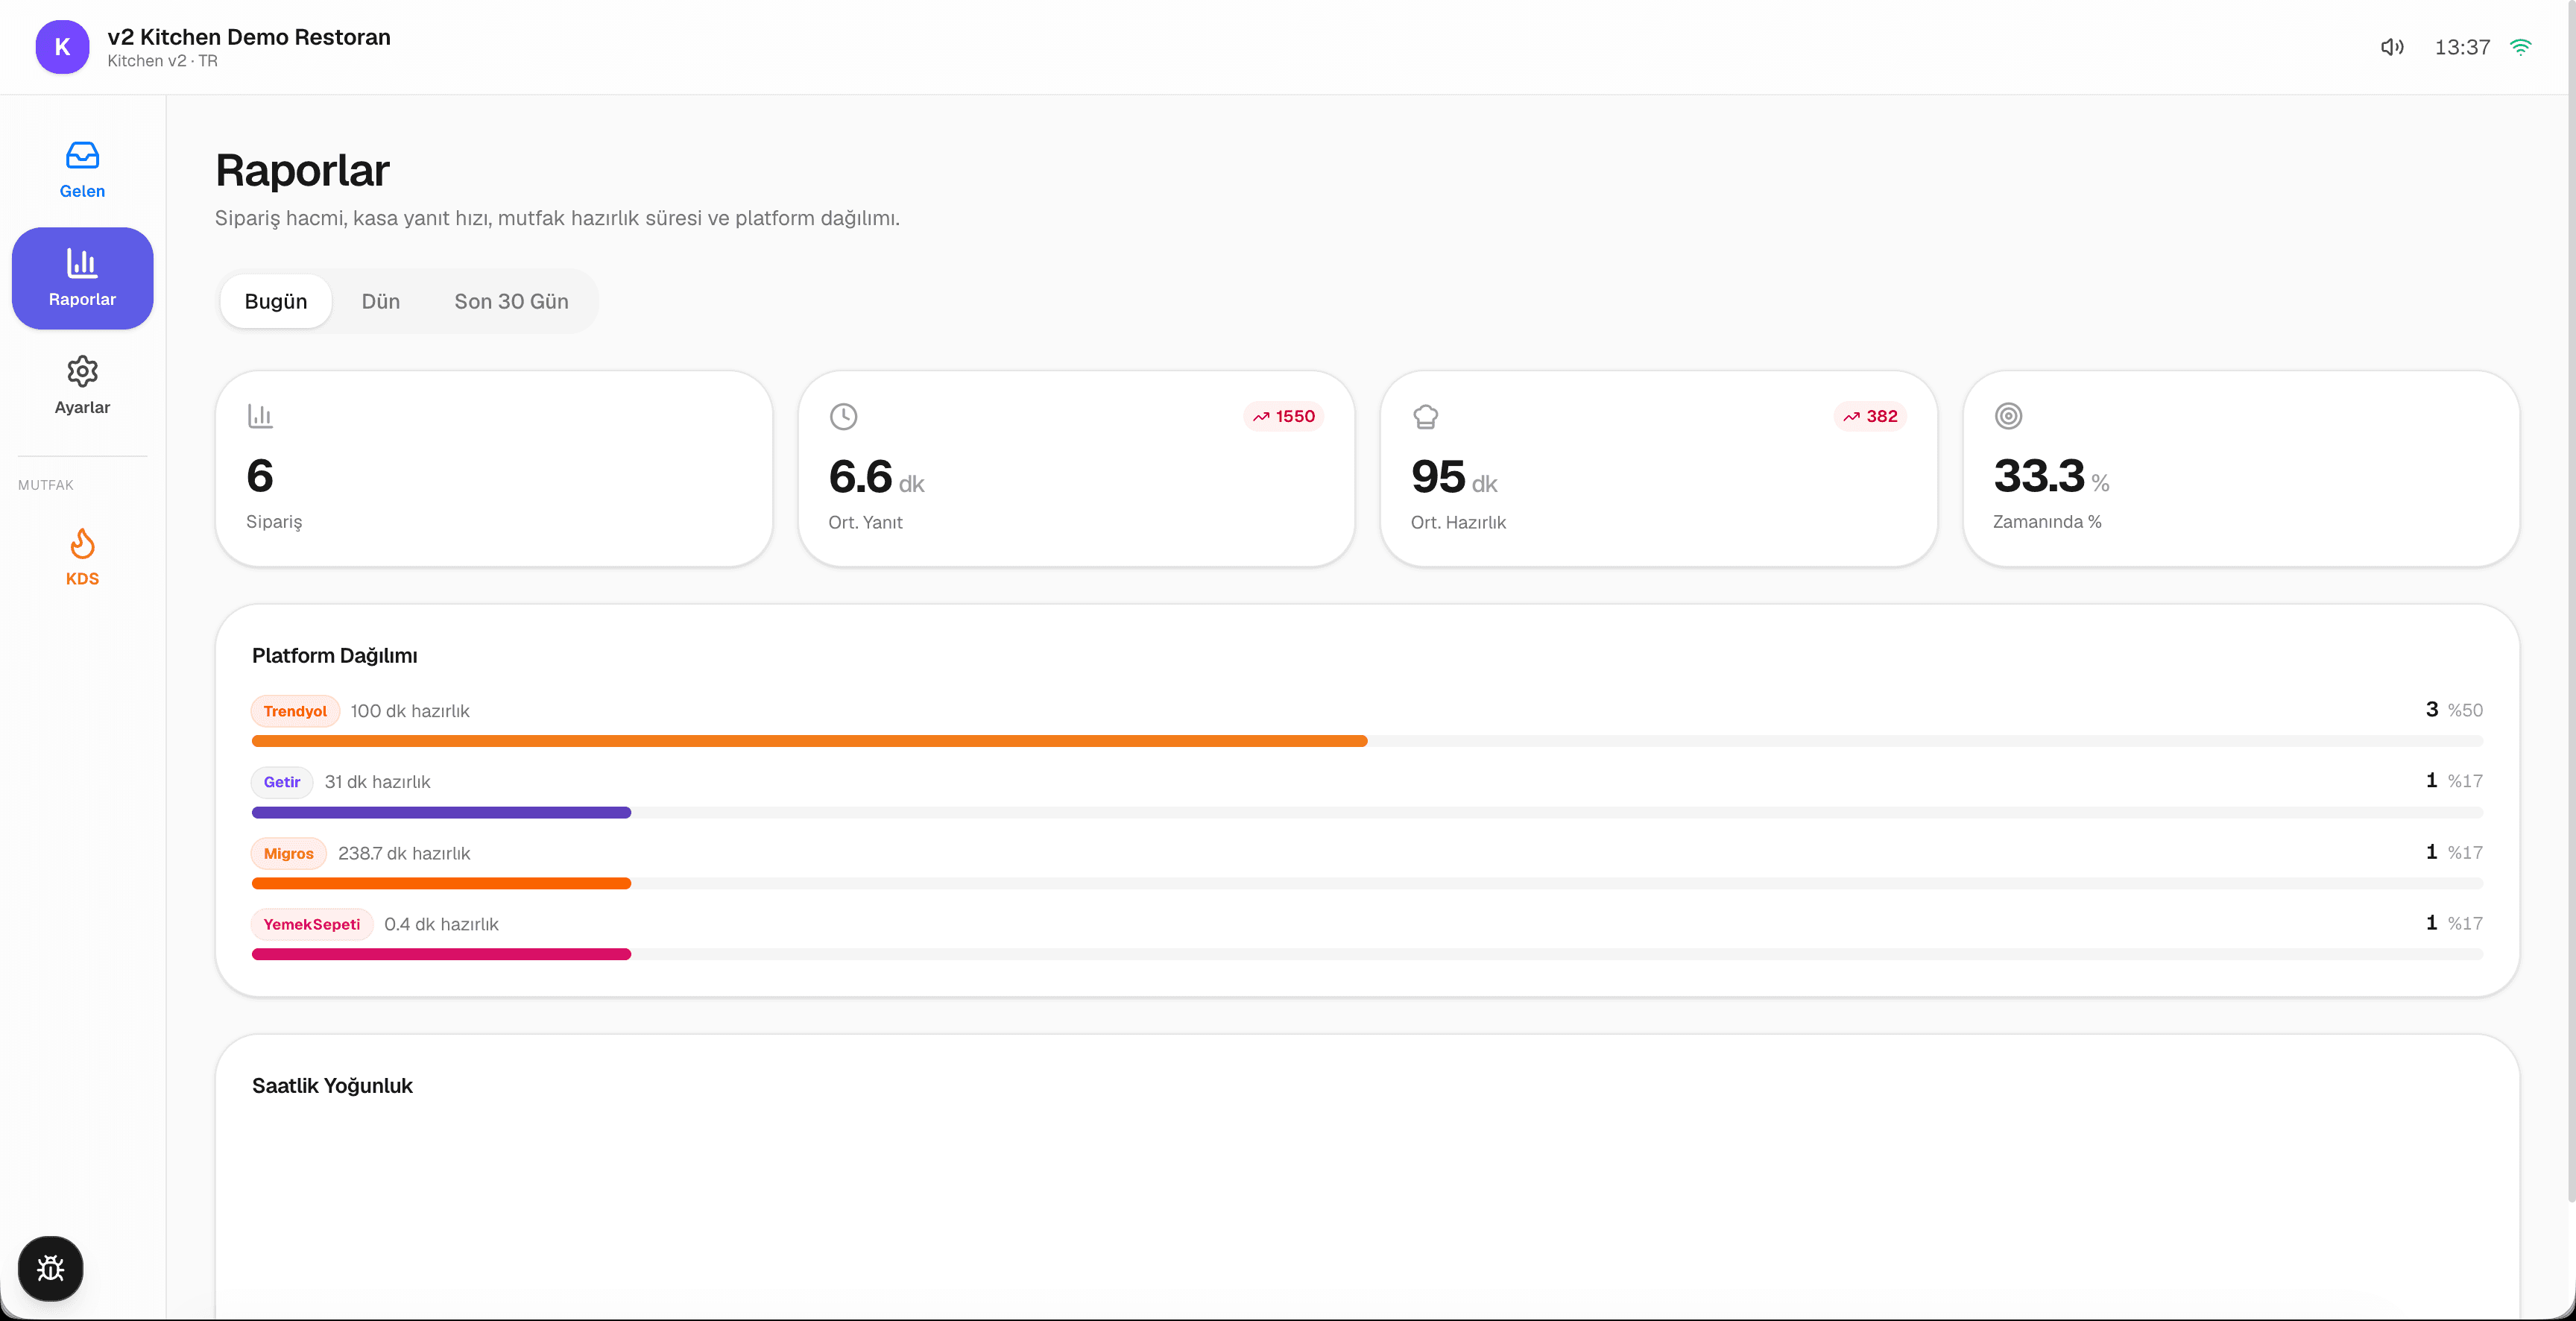Open Ayarlar gear settings icon

(82, 371)
